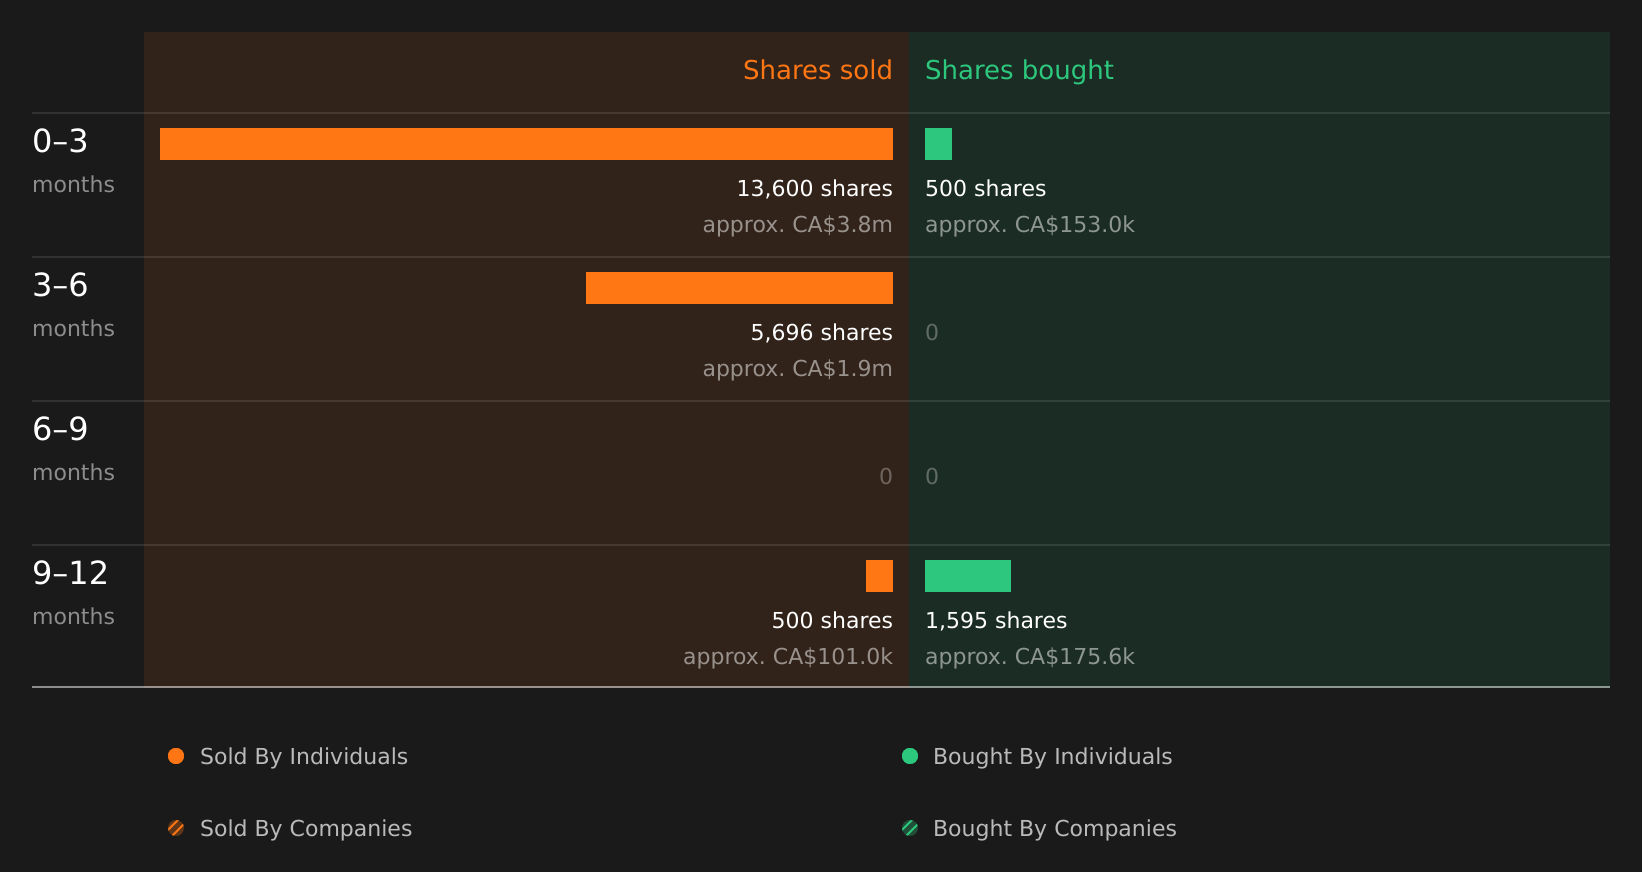Image resolution: width=1642 pixels, height=872 pixels.
Task: Click the 1,595 shares value
Action: click(996, 621)
